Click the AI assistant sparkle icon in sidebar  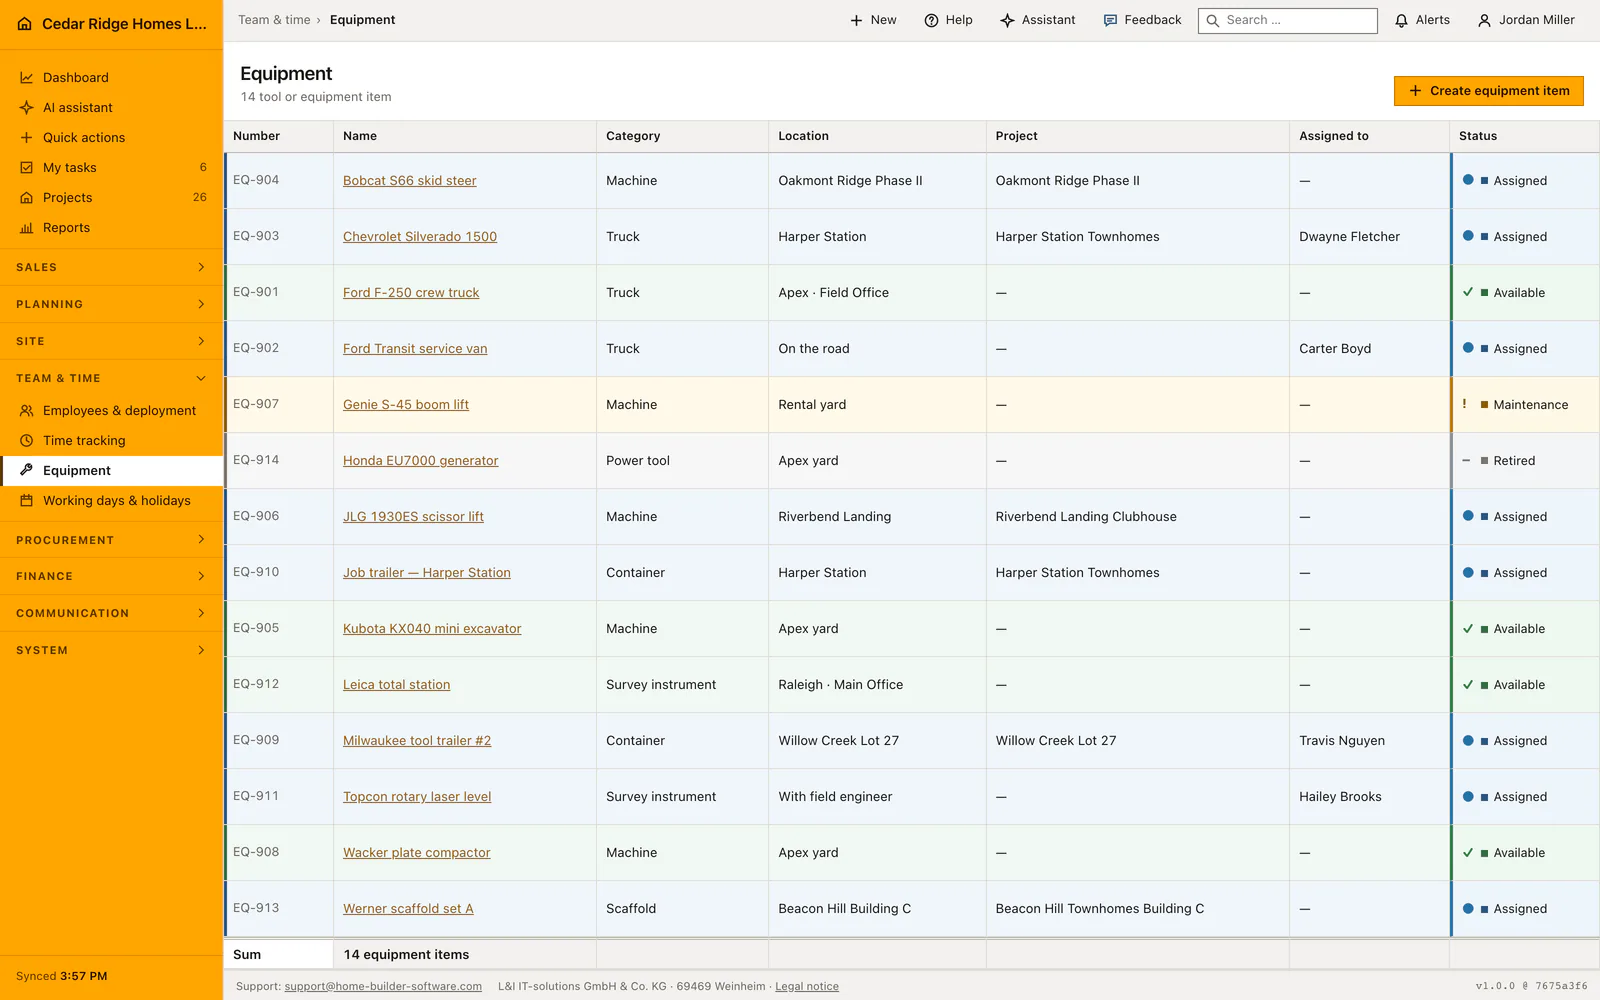pos(27,108)
